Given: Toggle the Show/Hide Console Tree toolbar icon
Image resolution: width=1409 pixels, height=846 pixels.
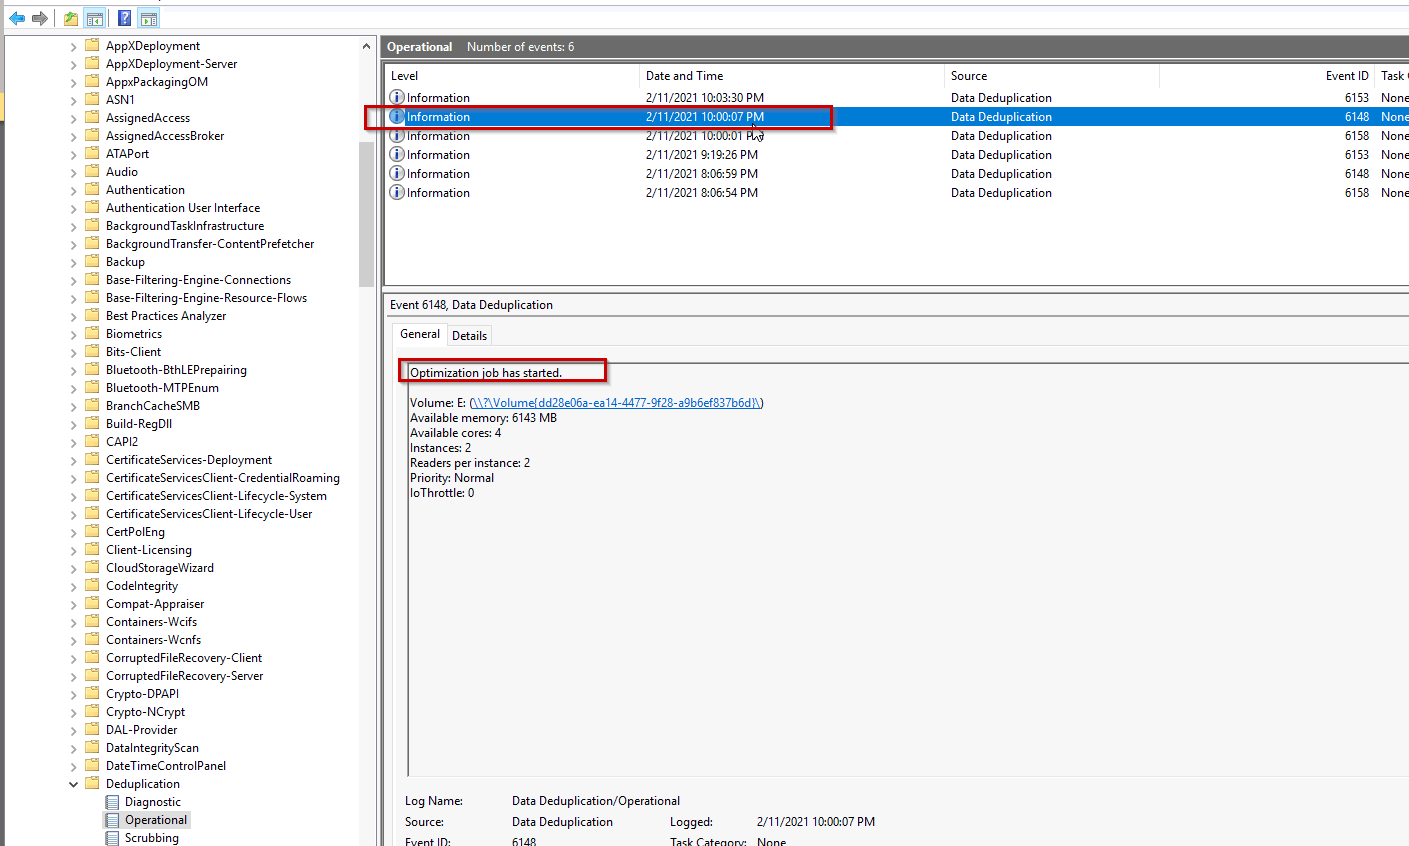Looking at the screenshot, I should 95,18.
